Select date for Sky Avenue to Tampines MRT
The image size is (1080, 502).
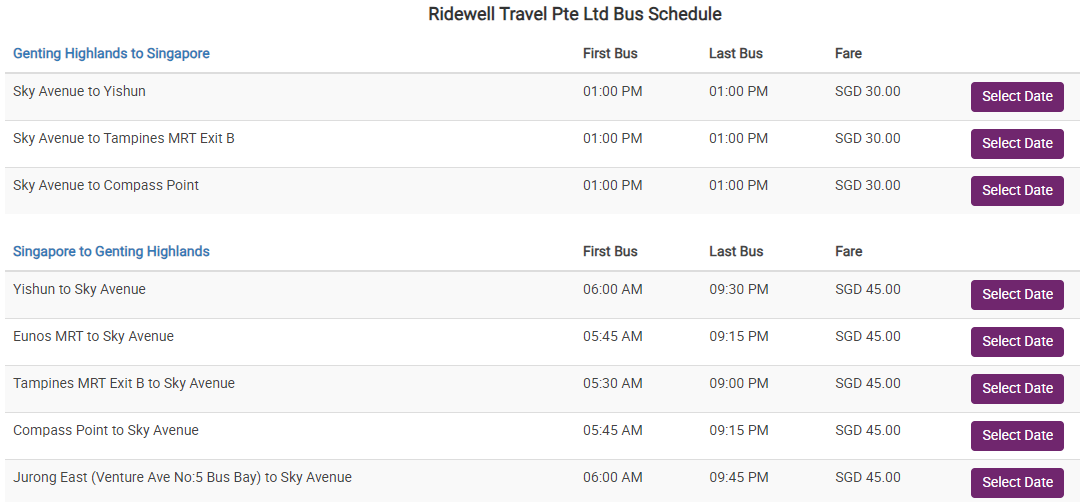[1017, 144]
